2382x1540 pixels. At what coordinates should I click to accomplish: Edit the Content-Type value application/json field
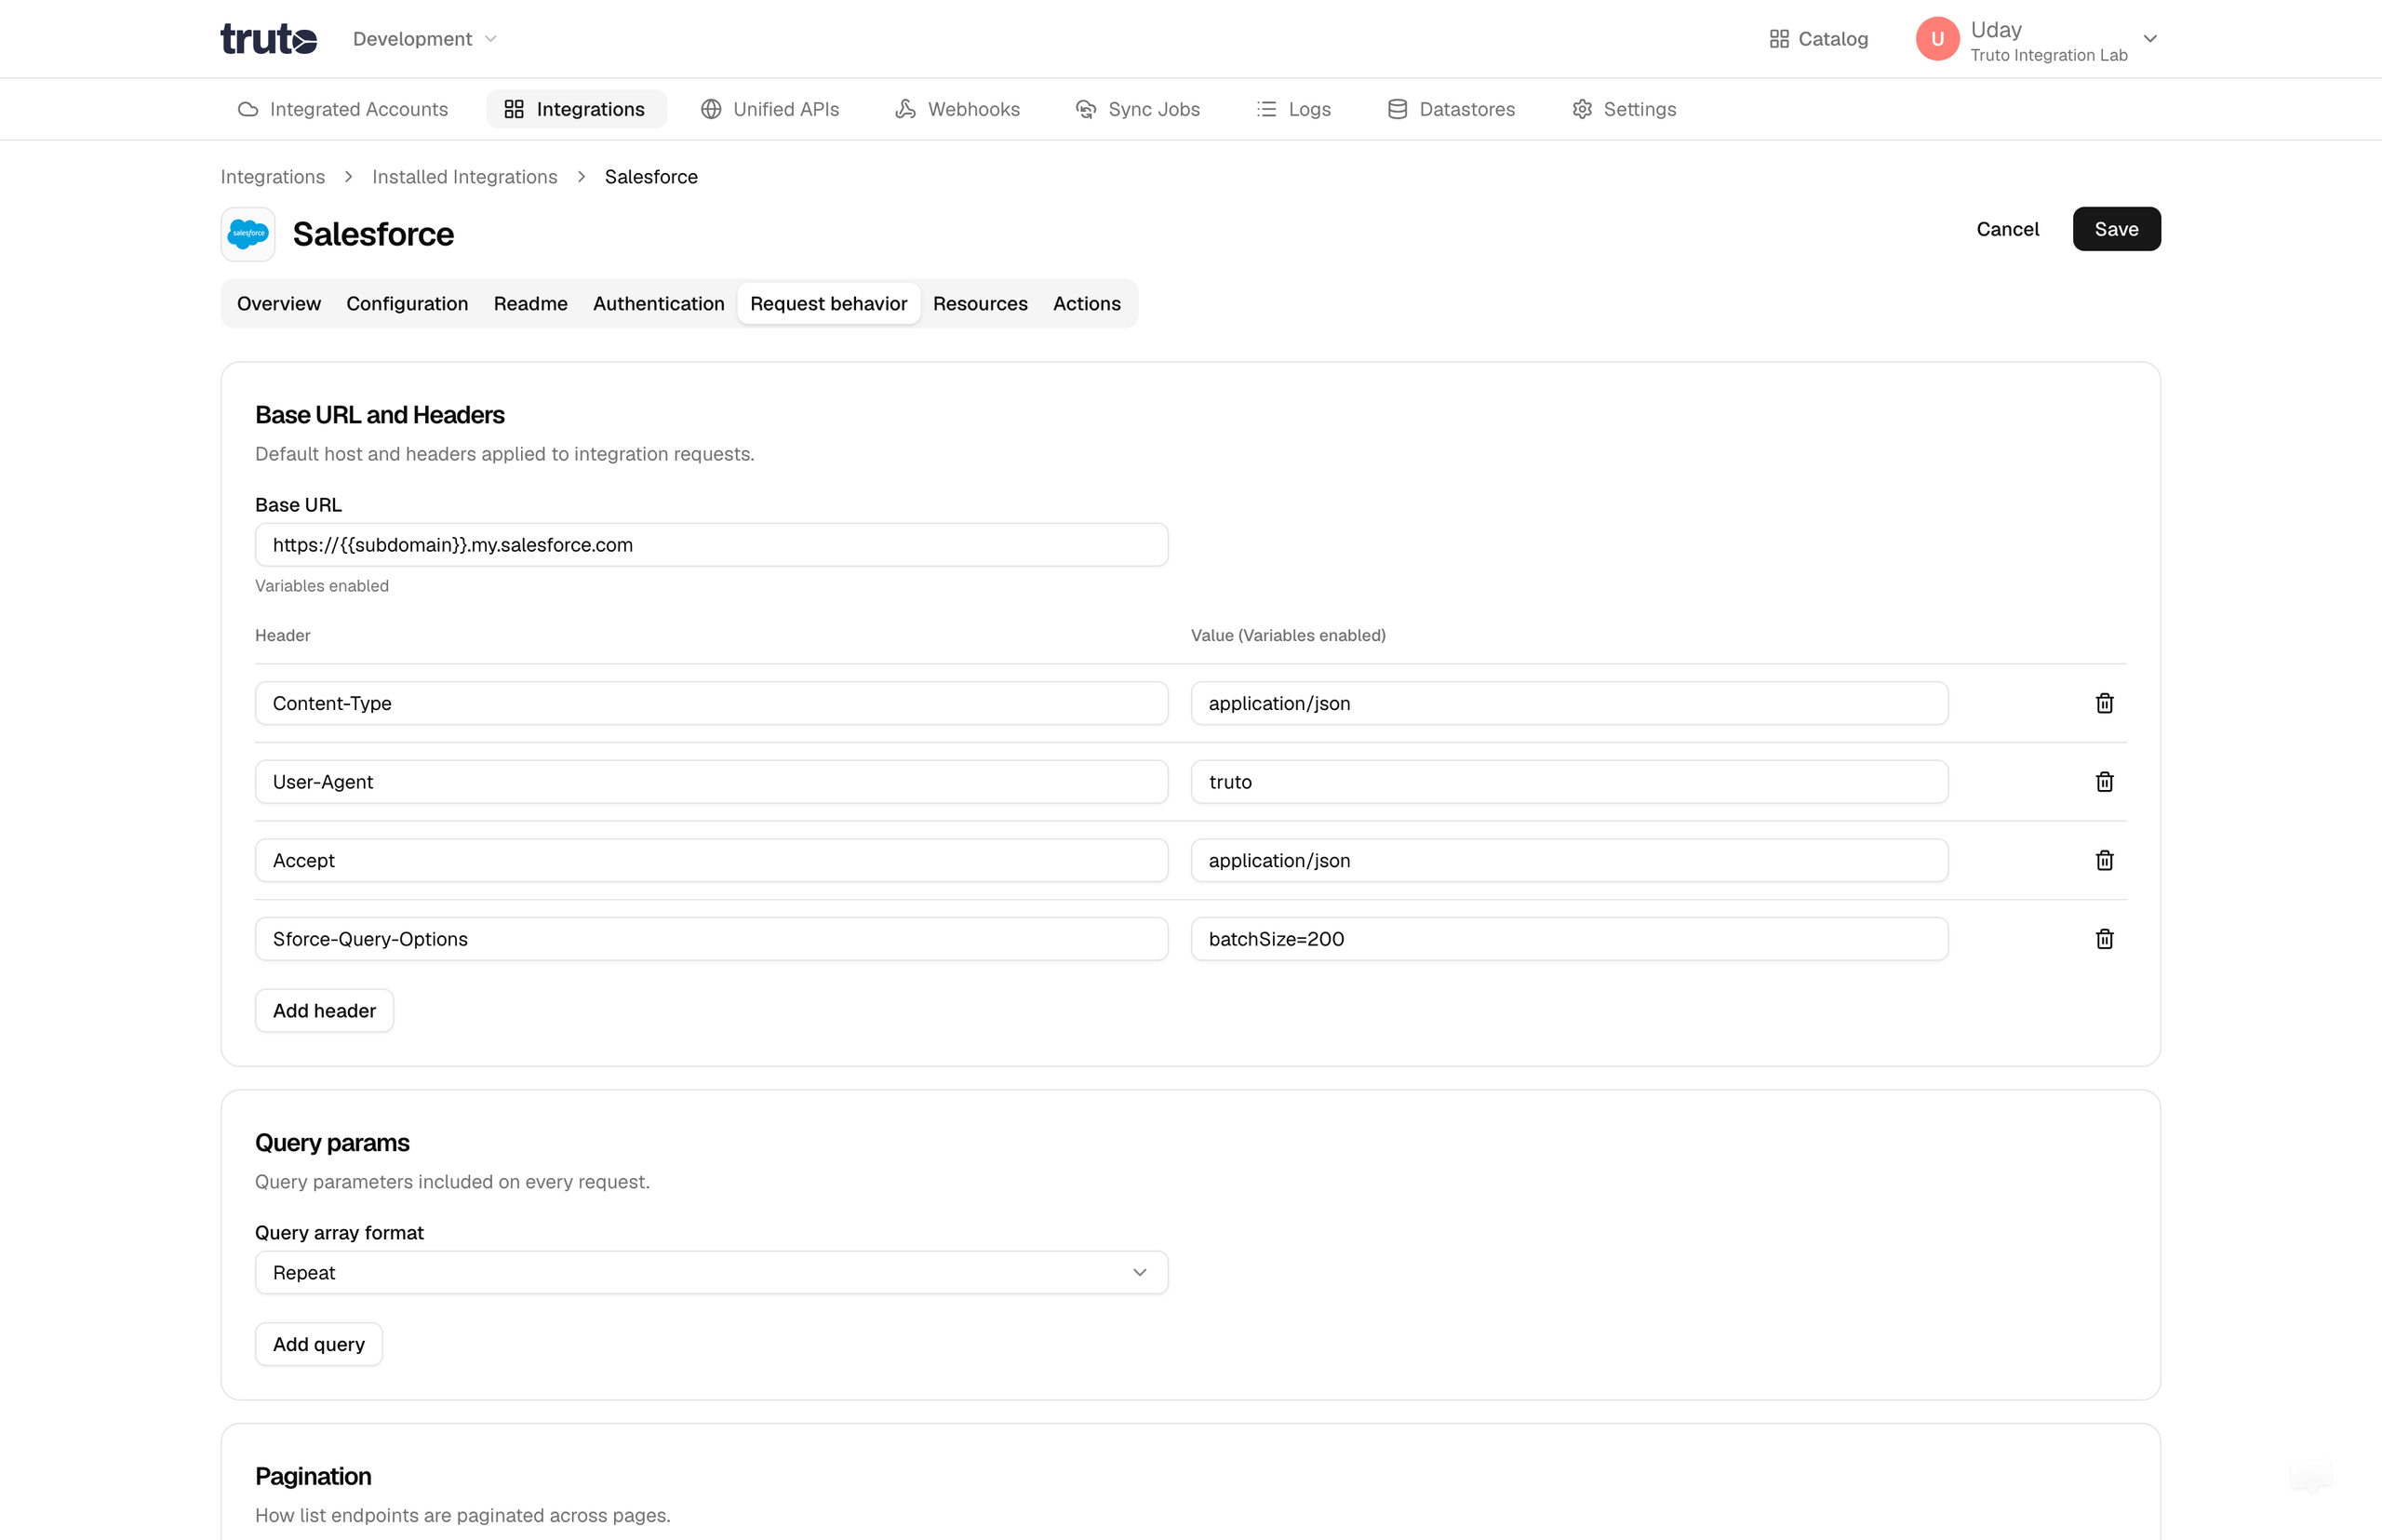1569,704
